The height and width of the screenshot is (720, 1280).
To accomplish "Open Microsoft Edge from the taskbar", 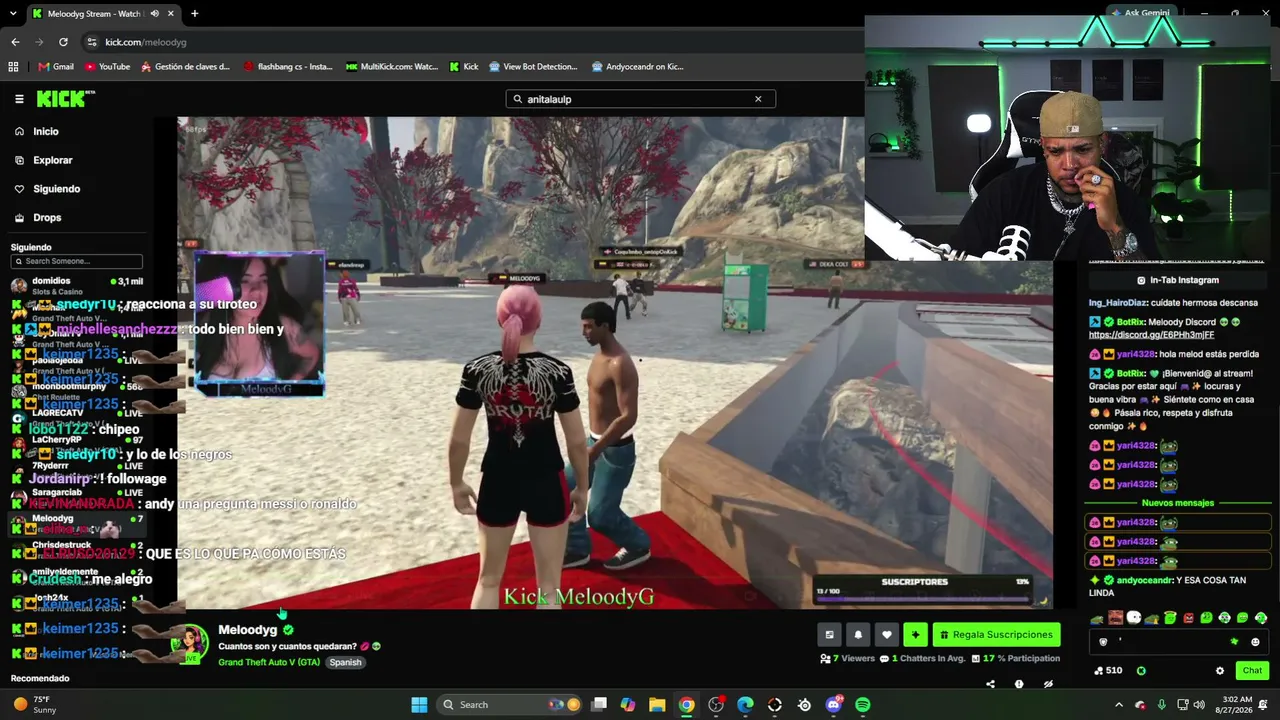I will (745, 705).
